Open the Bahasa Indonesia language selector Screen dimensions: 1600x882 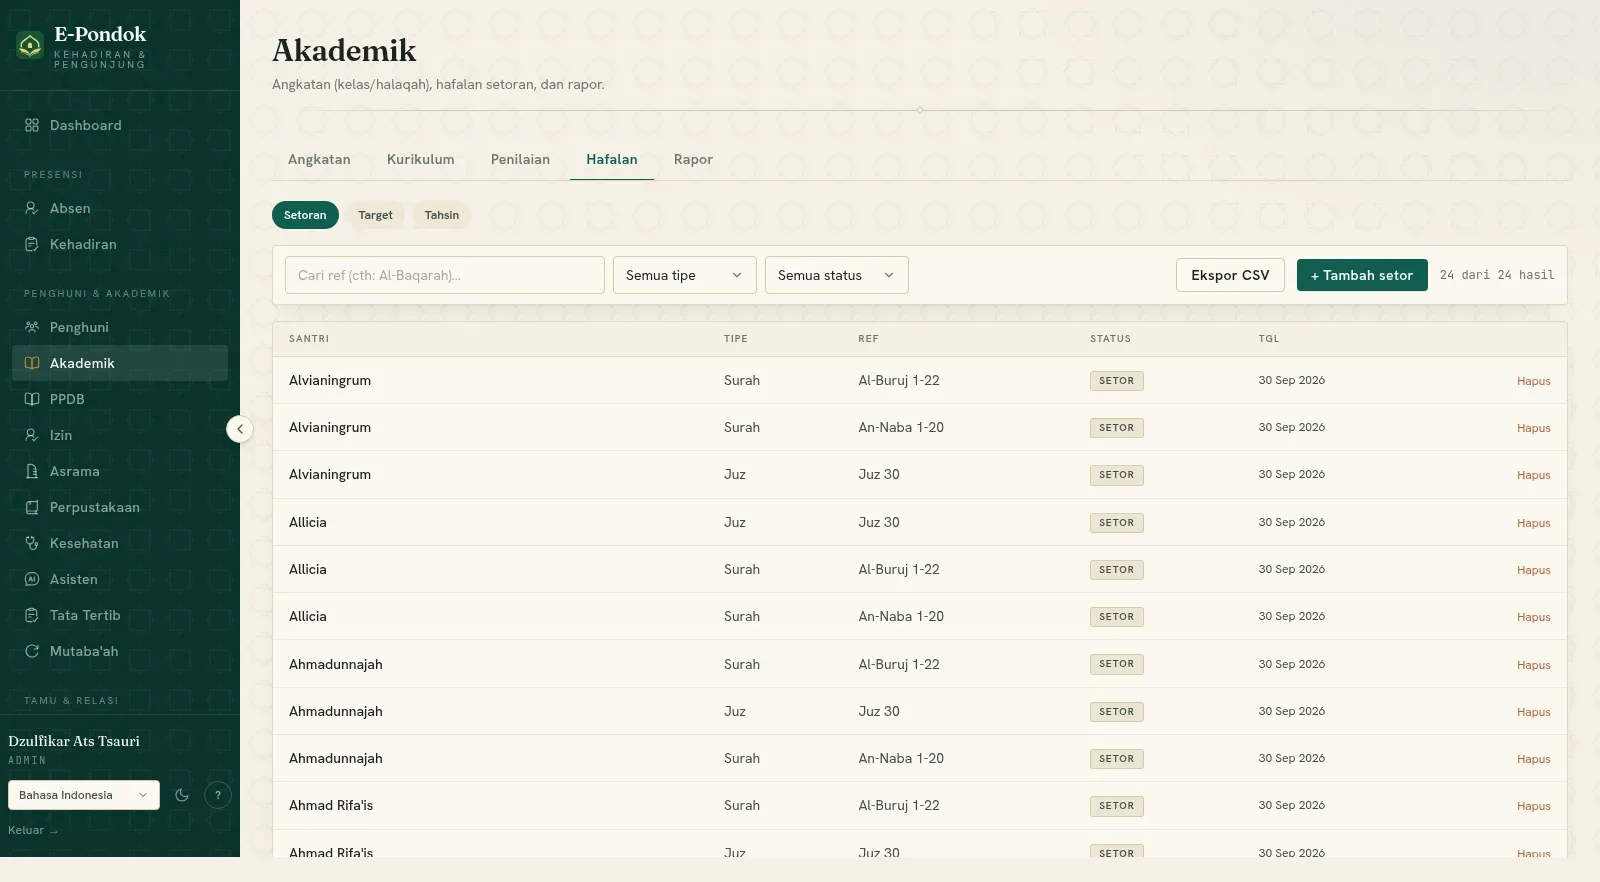[x=84, y=795]
